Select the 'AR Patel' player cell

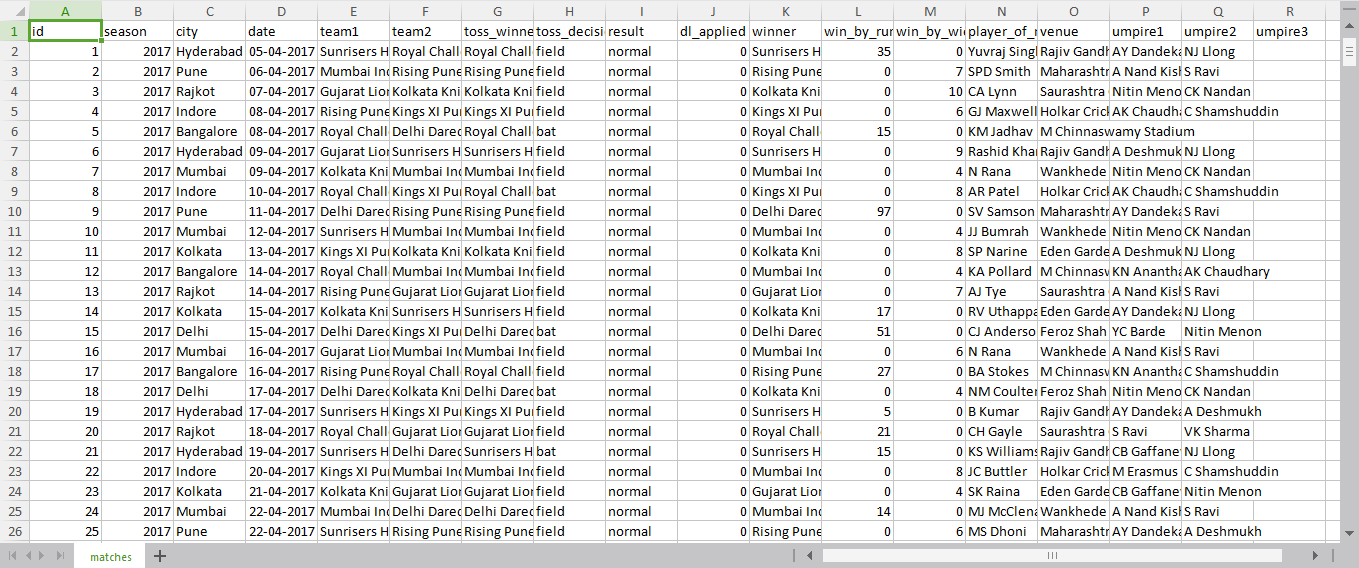pos(1001,191)
